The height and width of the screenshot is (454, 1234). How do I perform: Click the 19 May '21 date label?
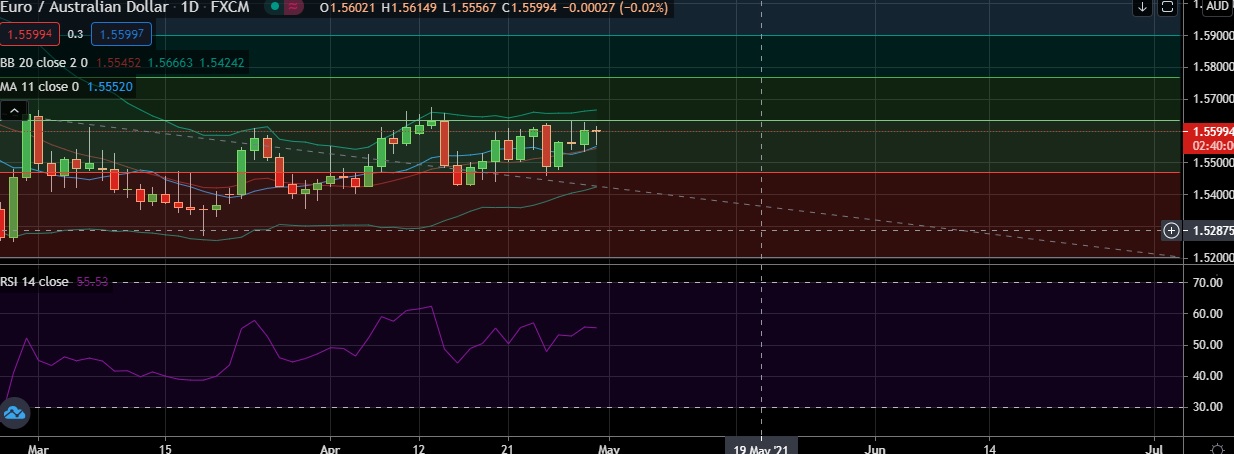tap(761, 446)
